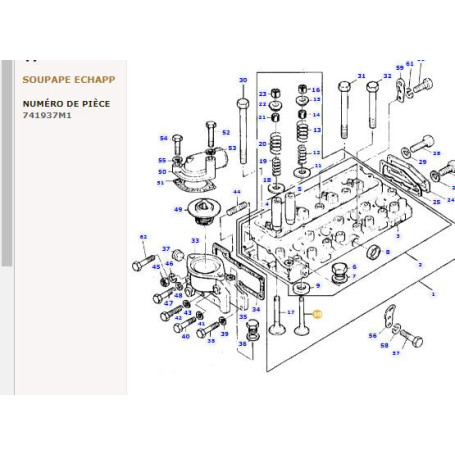
Task: Open callout 39 beneath the small washer
Action: click(225, 334)
